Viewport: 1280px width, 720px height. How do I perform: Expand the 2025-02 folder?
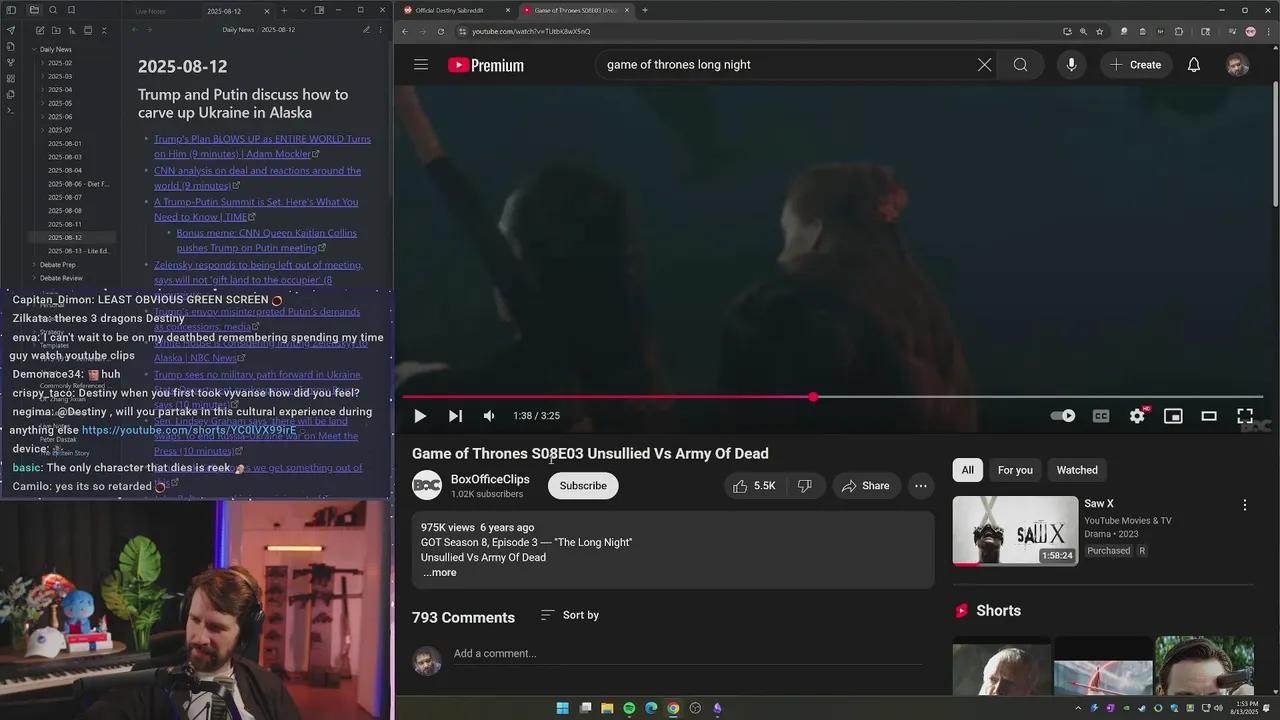[x=60, y=63]
